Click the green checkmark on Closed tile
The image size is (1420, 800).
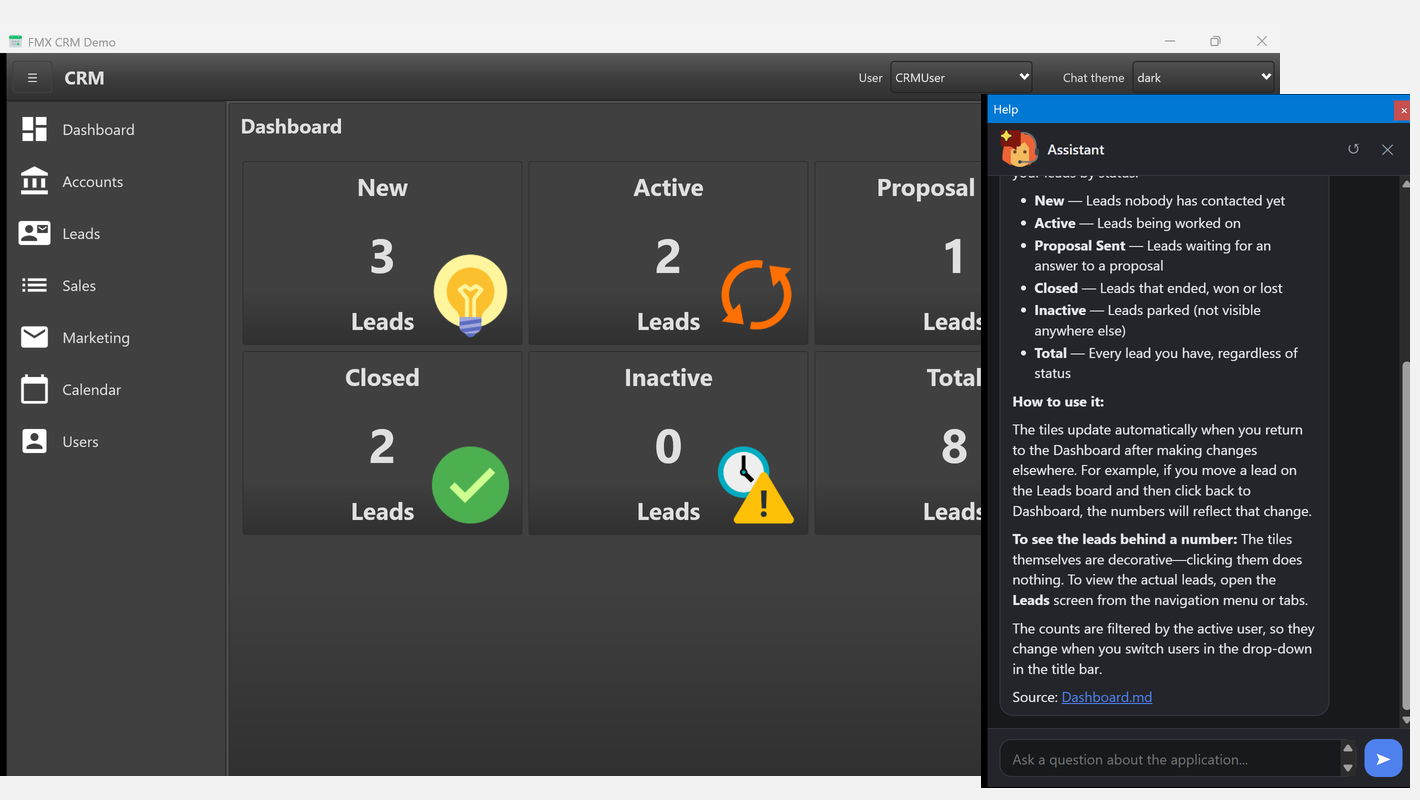(470, 485)
